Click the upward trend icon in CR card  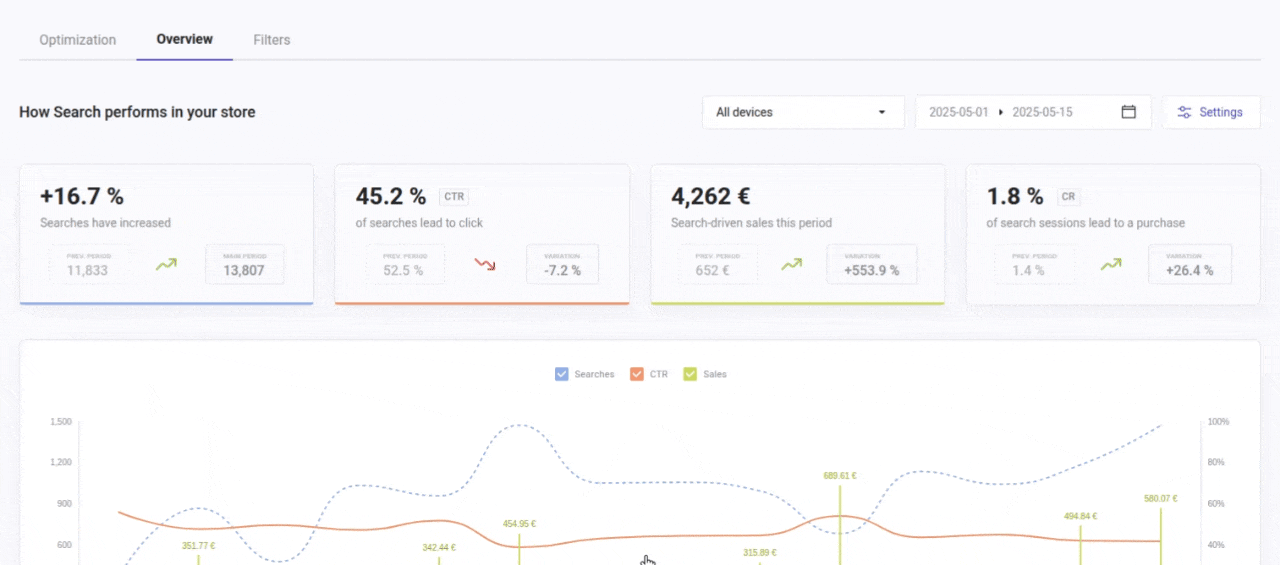(x=1111, y=265)
